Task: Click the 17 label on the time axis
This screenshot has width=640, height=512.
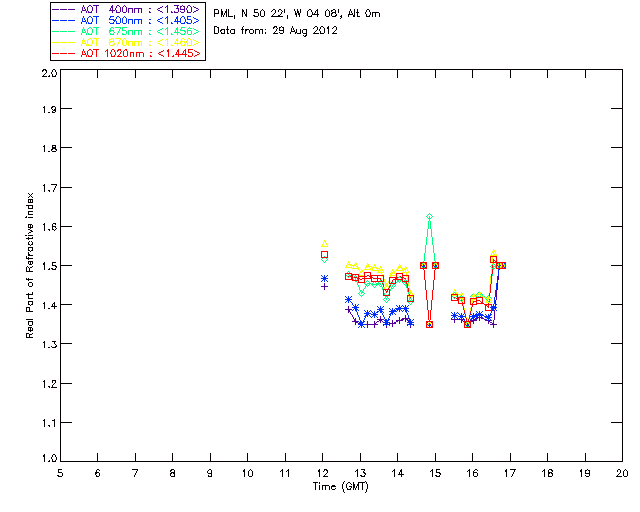Action: (x=510, y=473)
